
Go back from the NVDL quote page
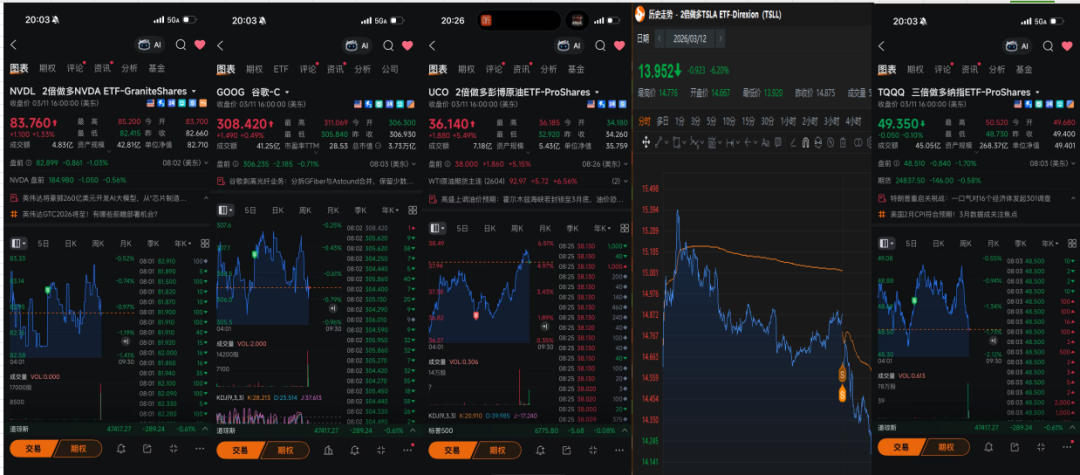(x=14, y=45)
